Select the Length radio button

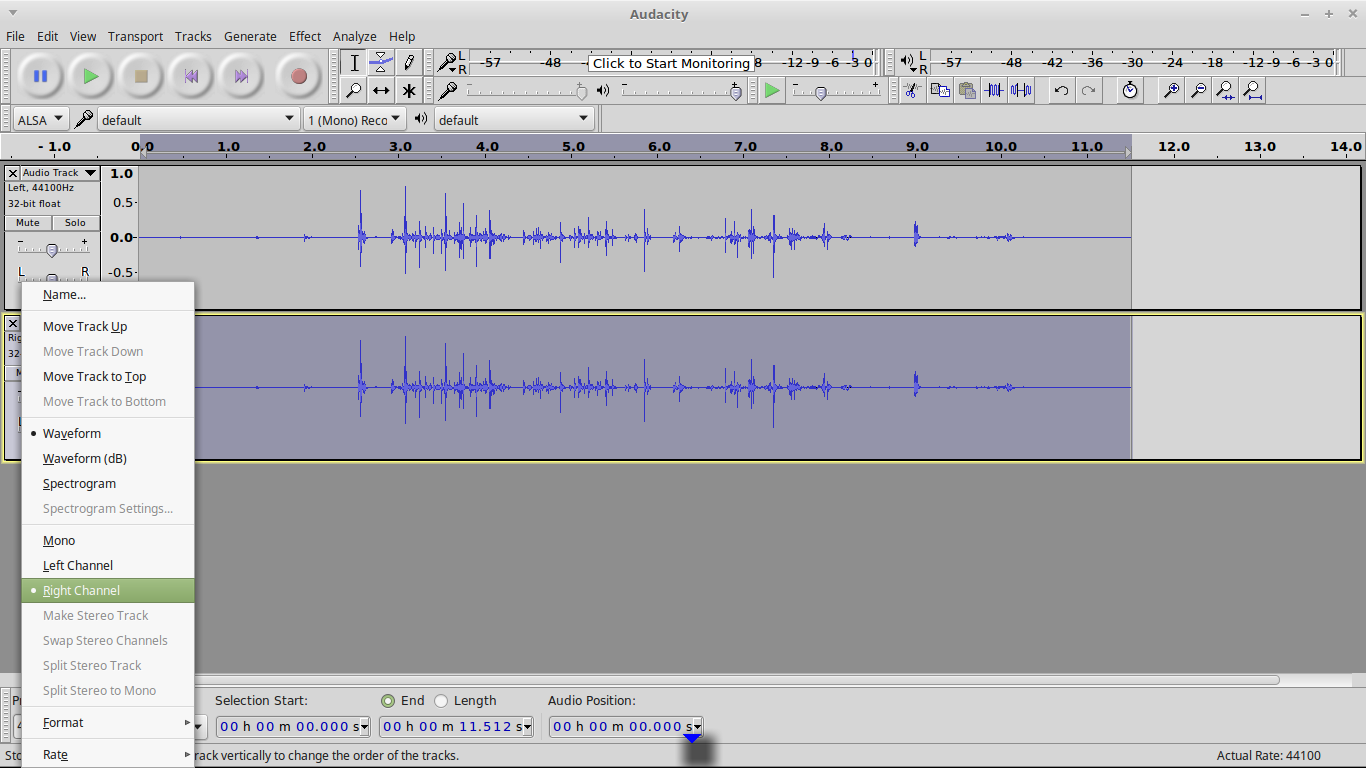click(441, 701)
